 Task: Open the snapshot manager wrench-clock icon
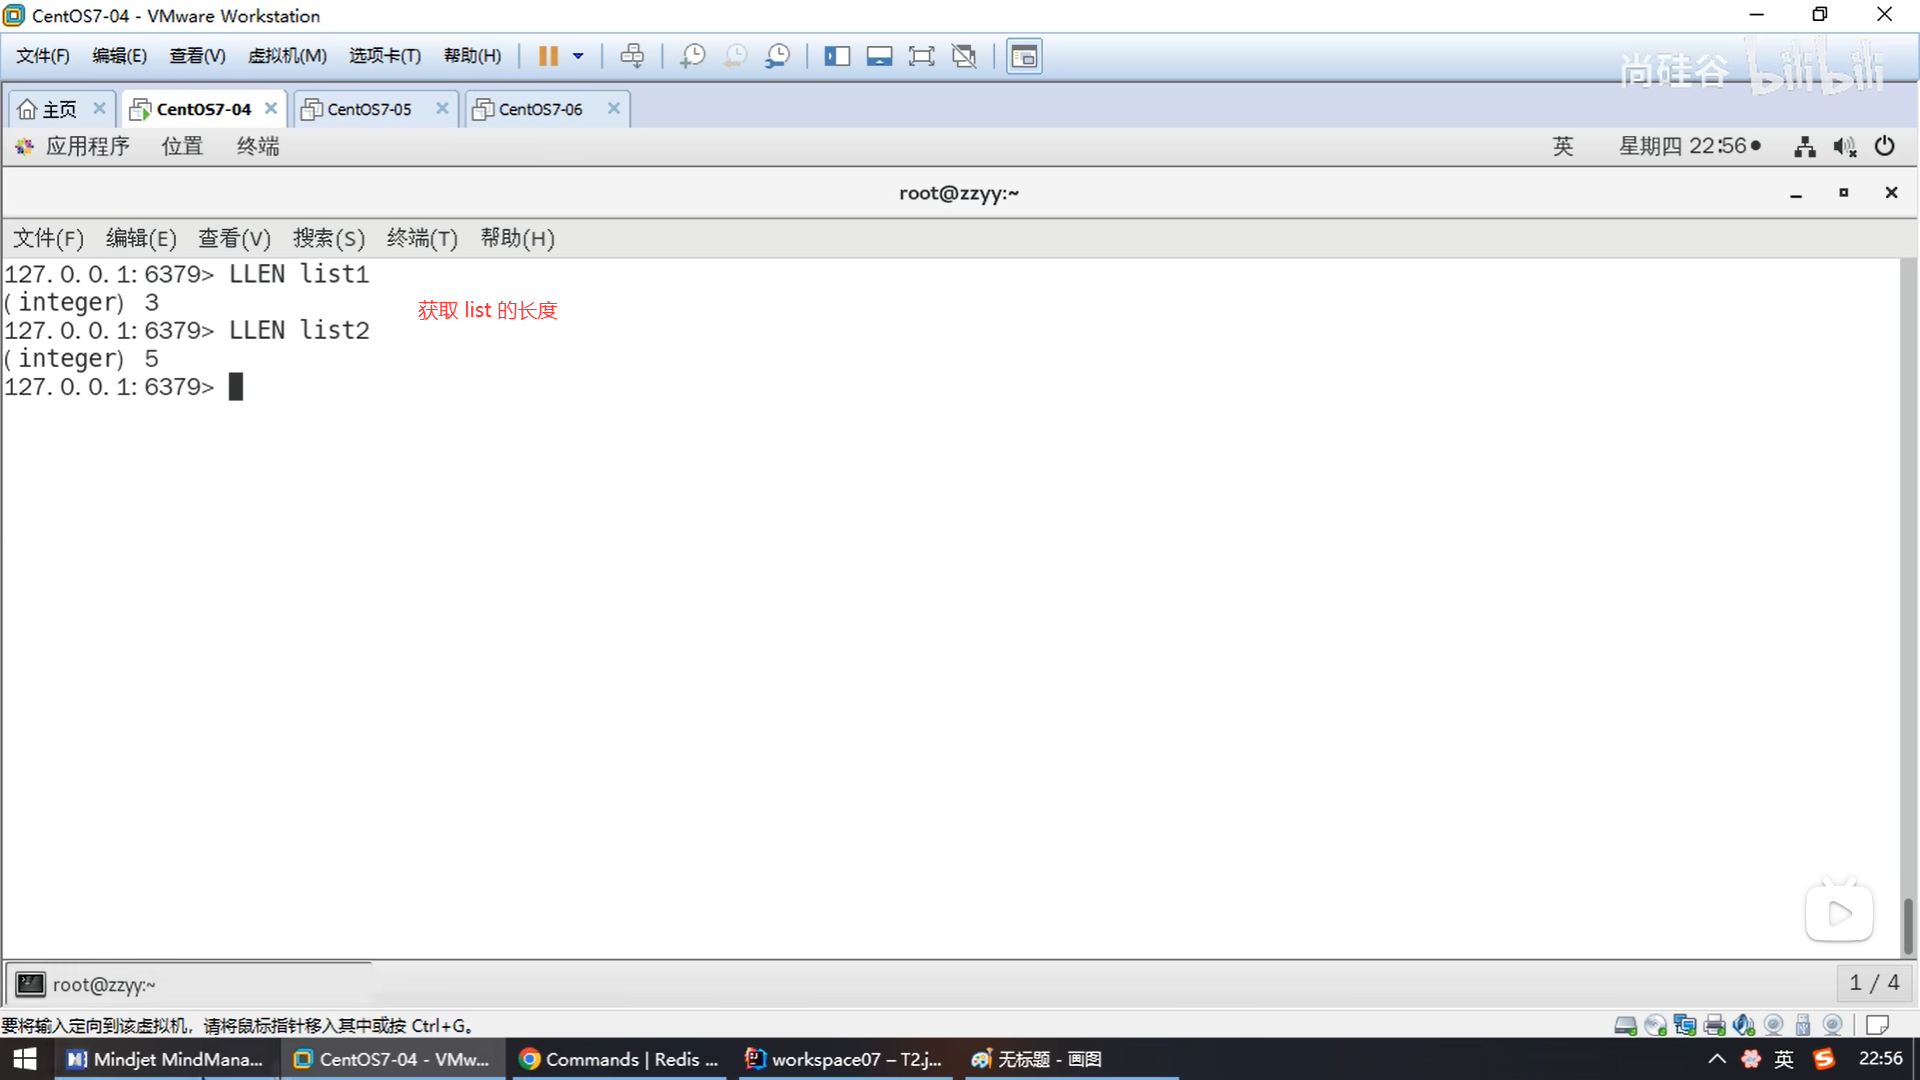point(777,56)
